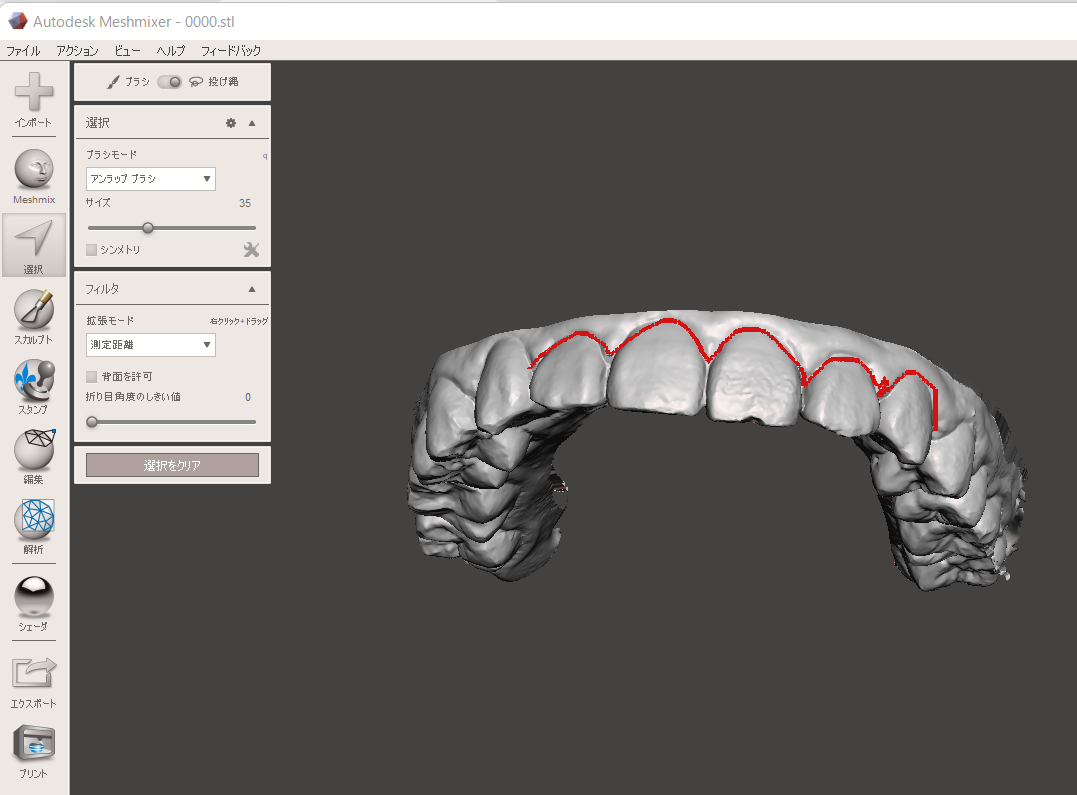
Task: Click the サイズ slider handle
Action: 148,227
